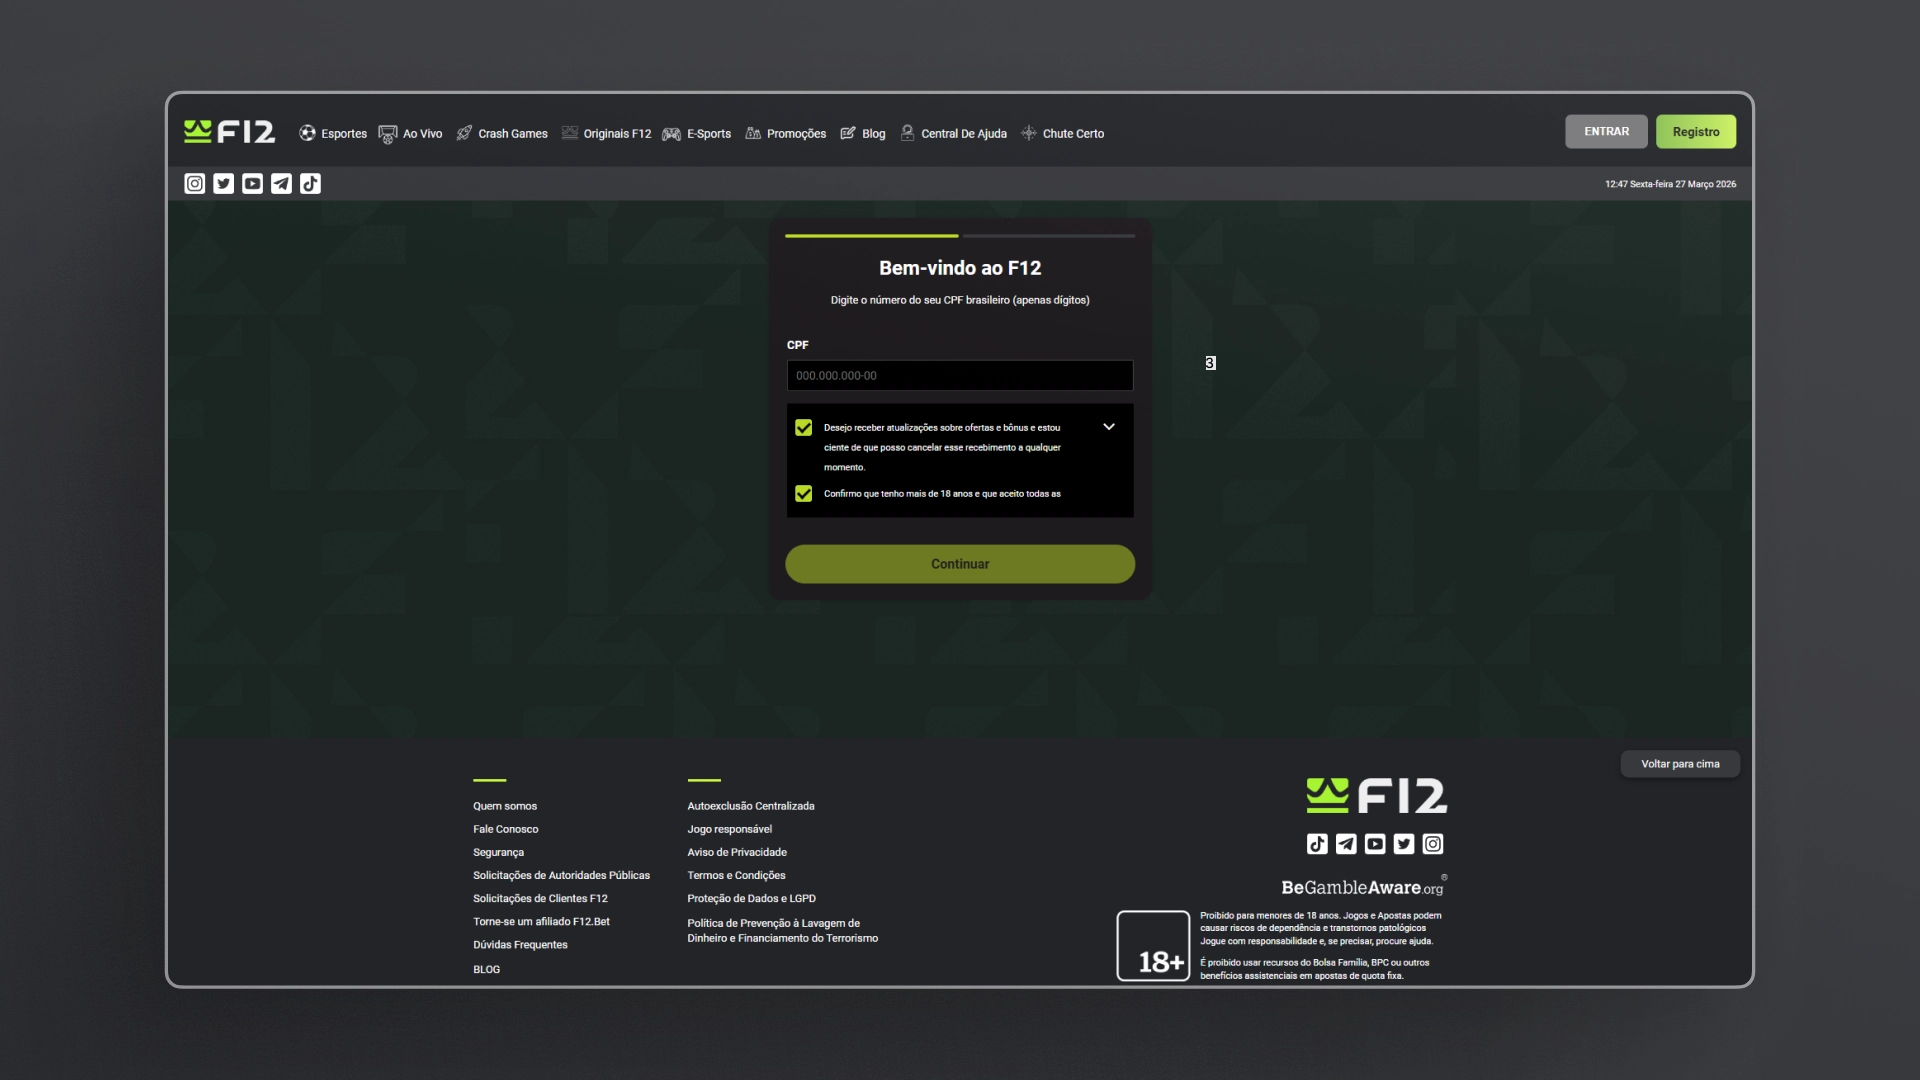Screen dimensions: 1920x1080
Task: Open the Esportes menu item
Action: 333,133
